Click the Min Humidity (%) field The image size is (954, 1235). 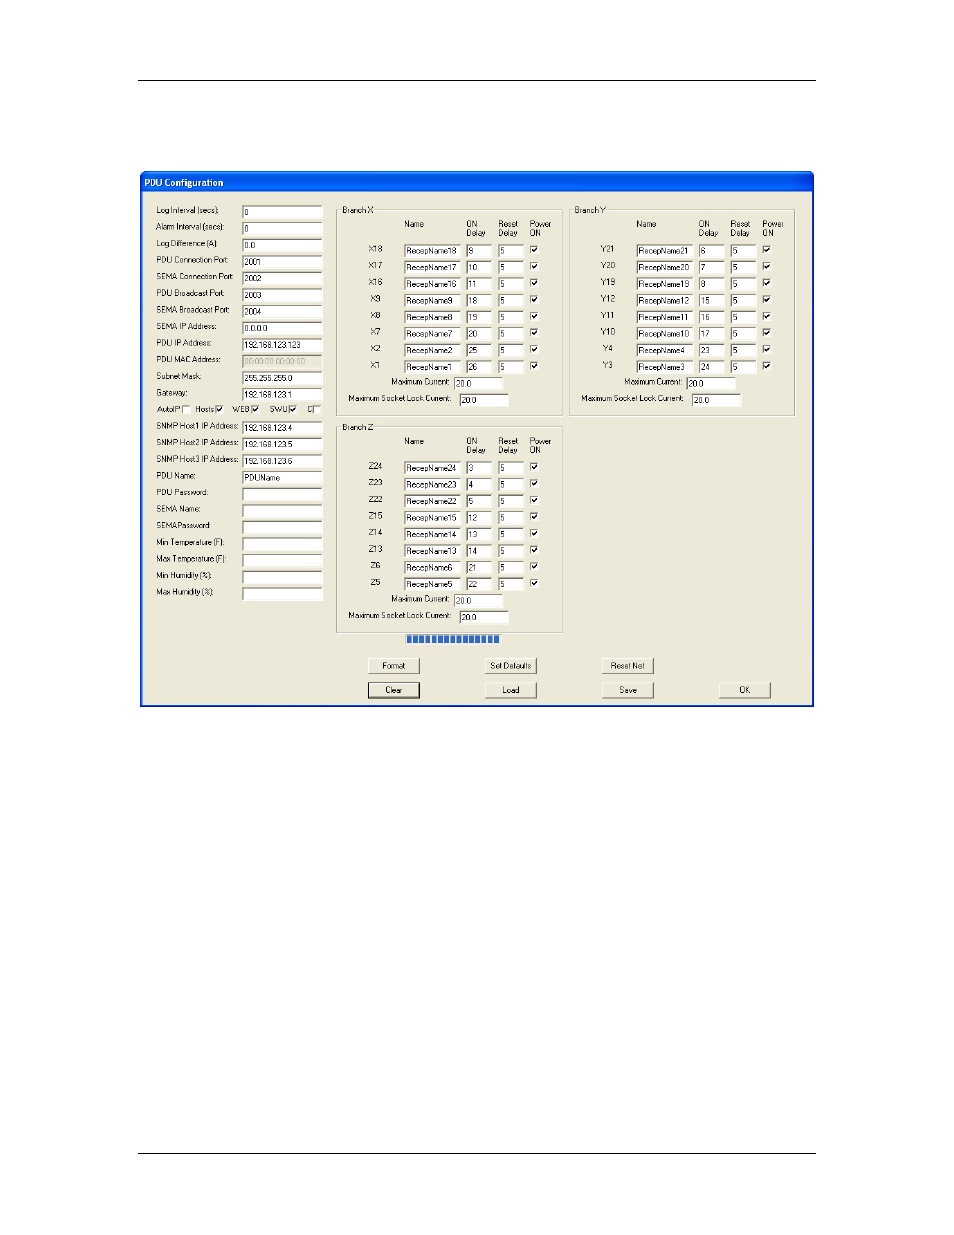click(x=282, y=577)
